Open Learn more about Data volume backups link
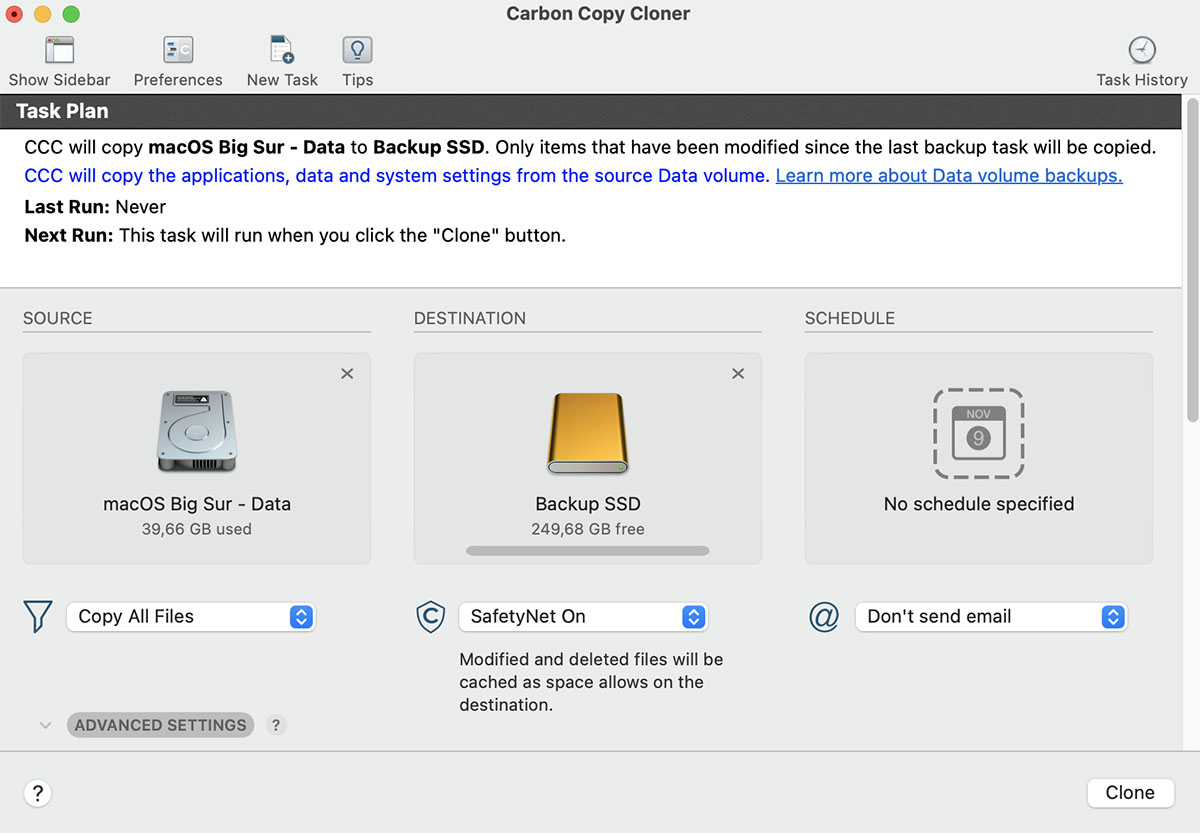Viewport: 1200px width, 833px height. (949, 175)
